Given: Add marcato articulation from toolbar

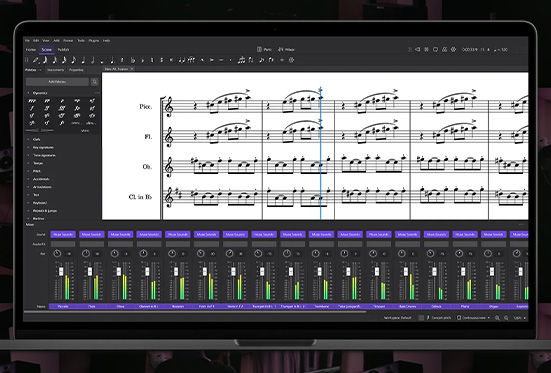Looking at the screenshot, I should 202,60.
